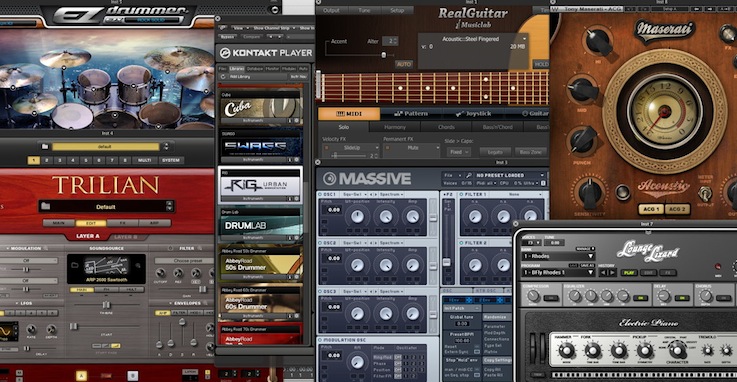Adjust the Maserati Sensitivity knob
737x382 pixels.
[x=589, y=192]
